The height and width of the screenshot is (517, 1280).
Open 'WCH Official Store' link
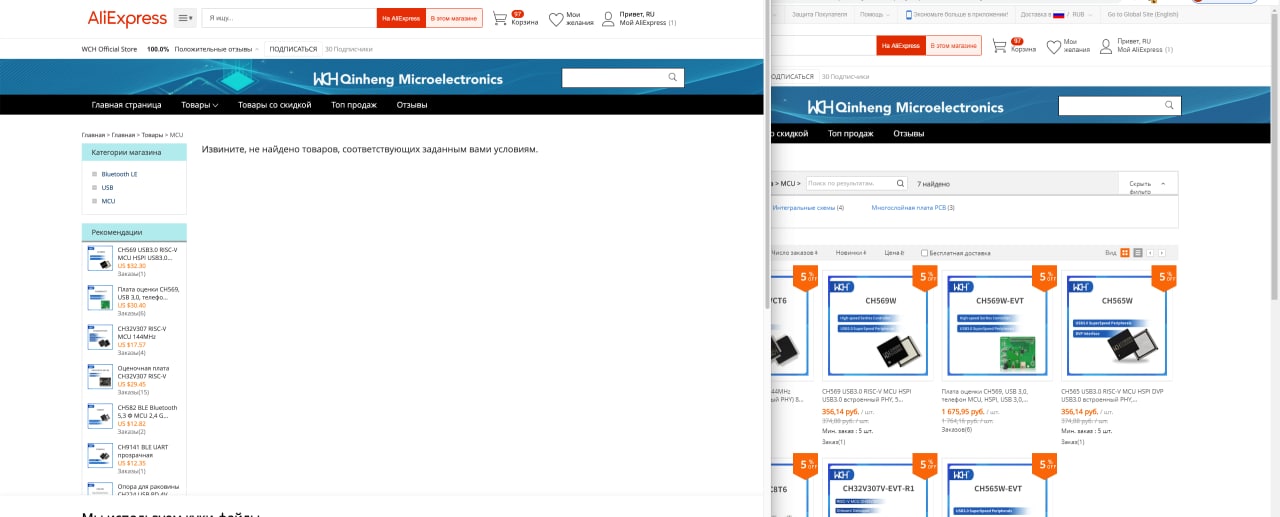click(109, 48)
